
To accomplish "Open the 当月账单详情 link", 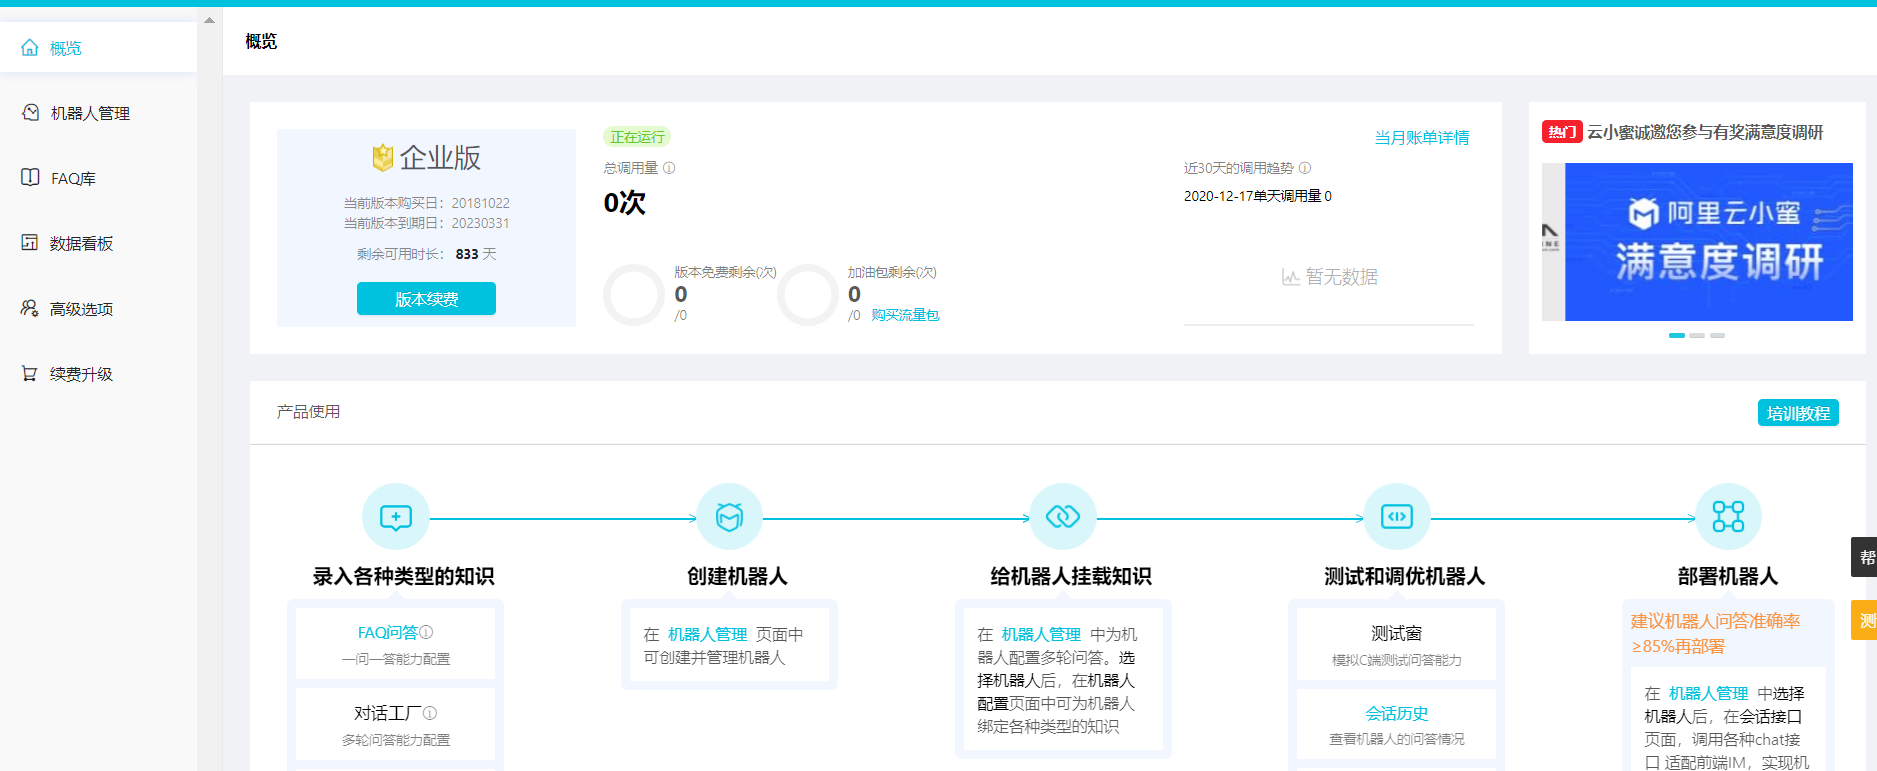I will [x=1421, y=137].
